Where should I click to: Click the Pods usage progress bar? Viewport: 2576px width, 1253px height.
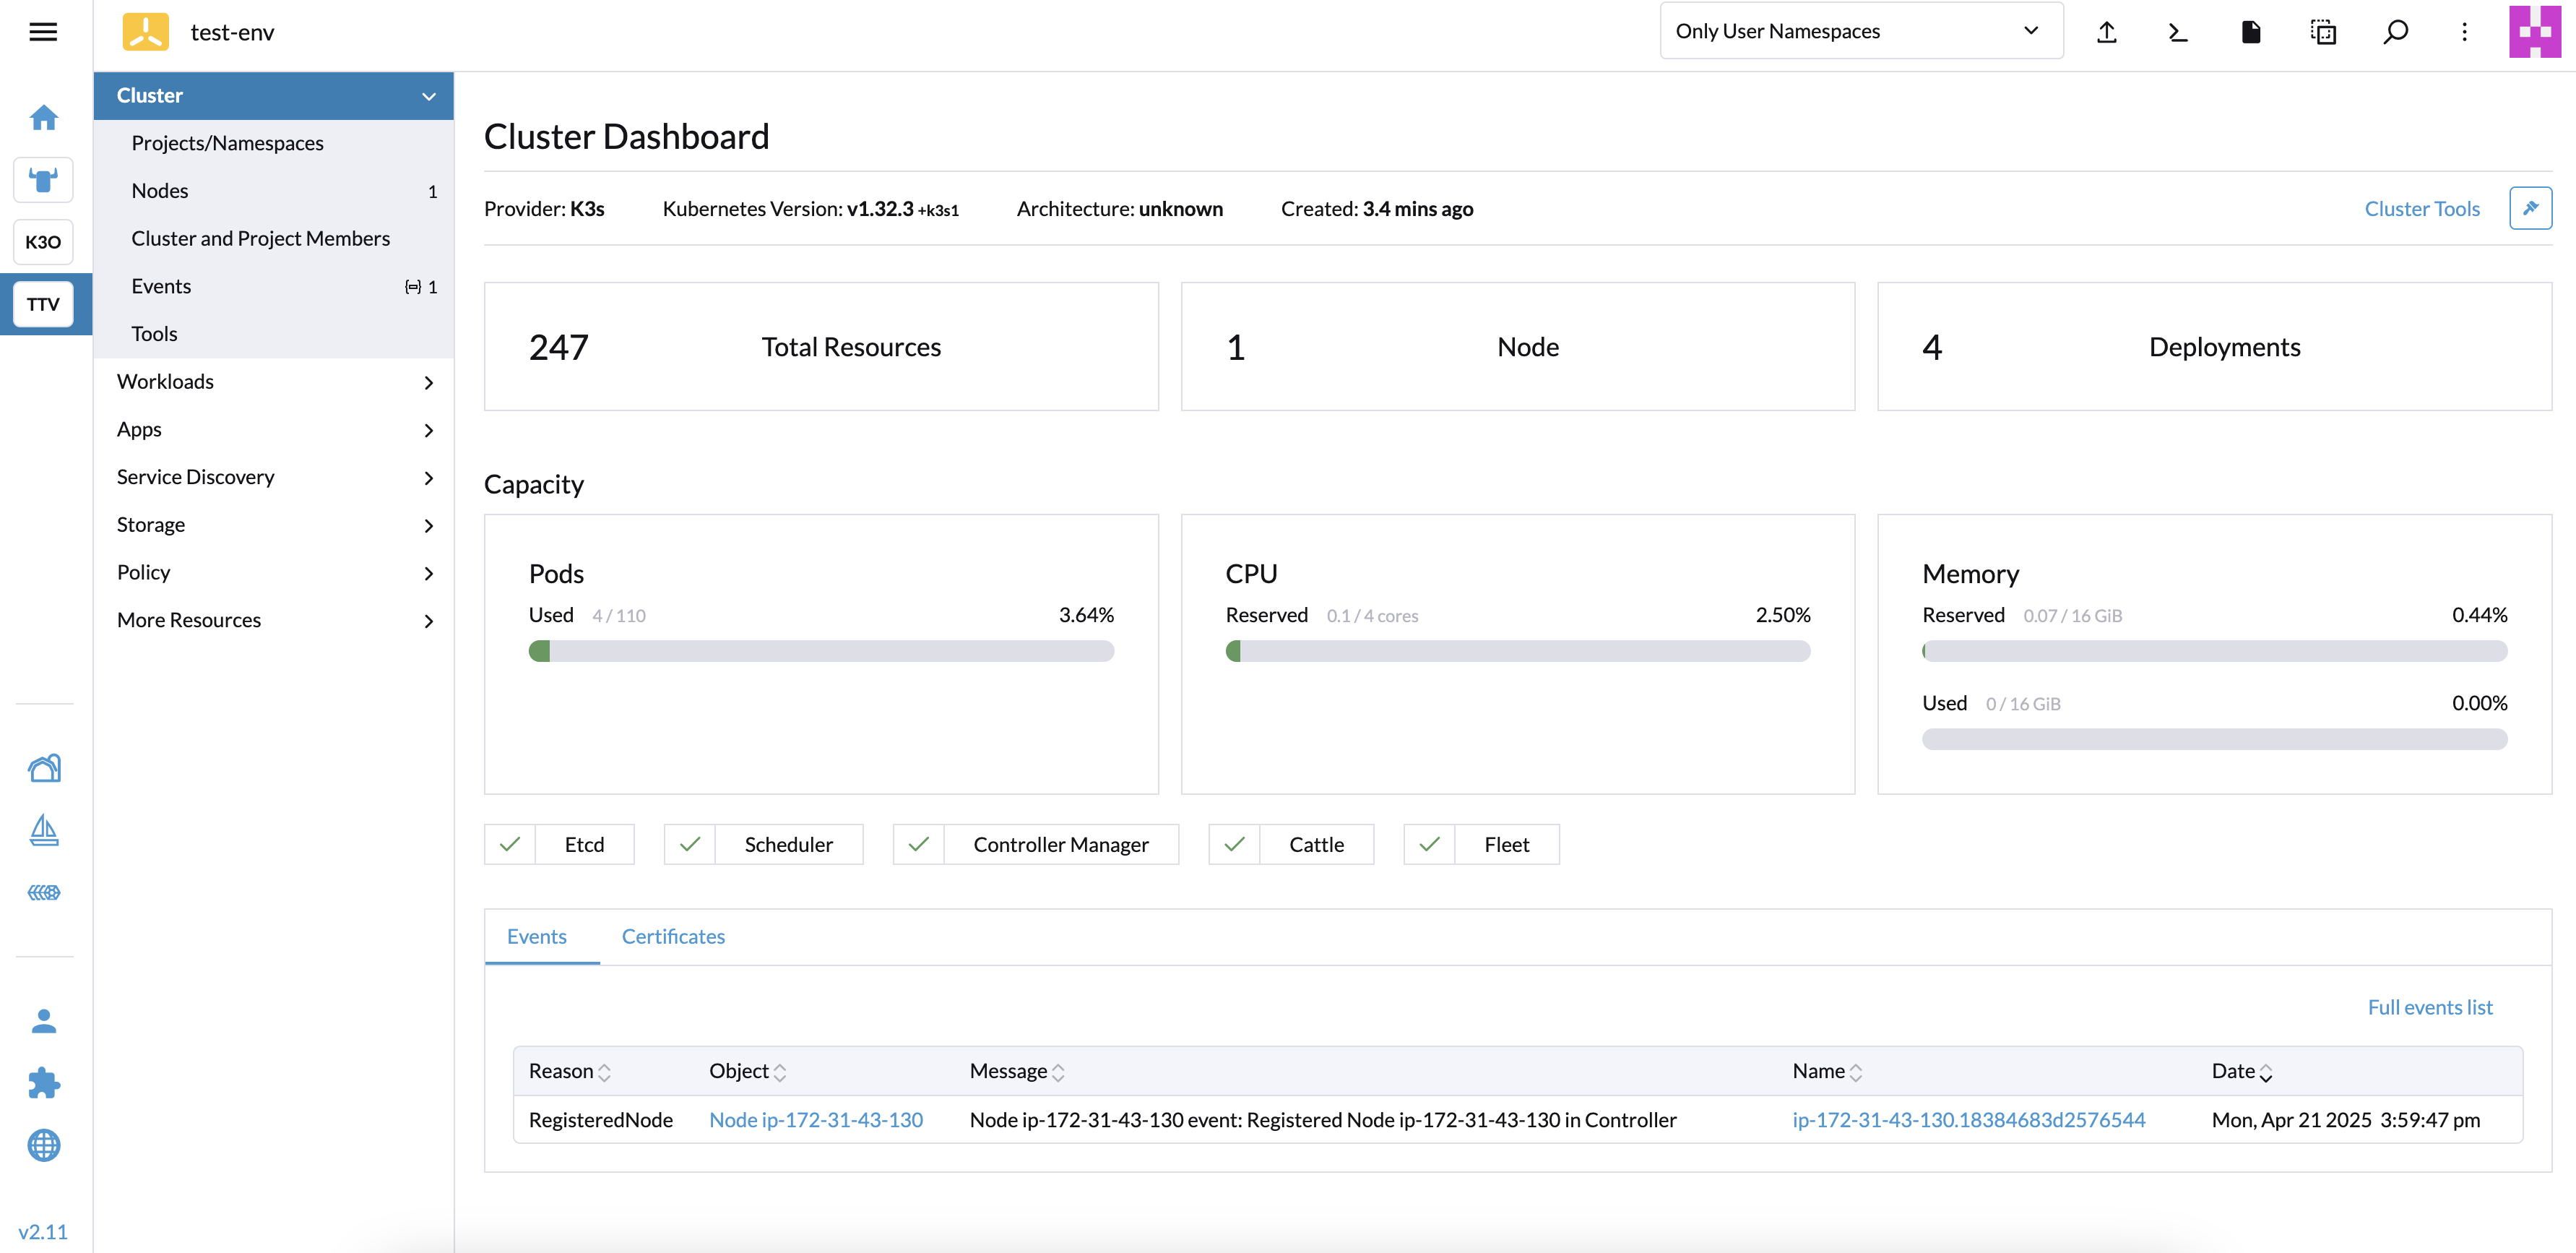[x=820, y=651]
